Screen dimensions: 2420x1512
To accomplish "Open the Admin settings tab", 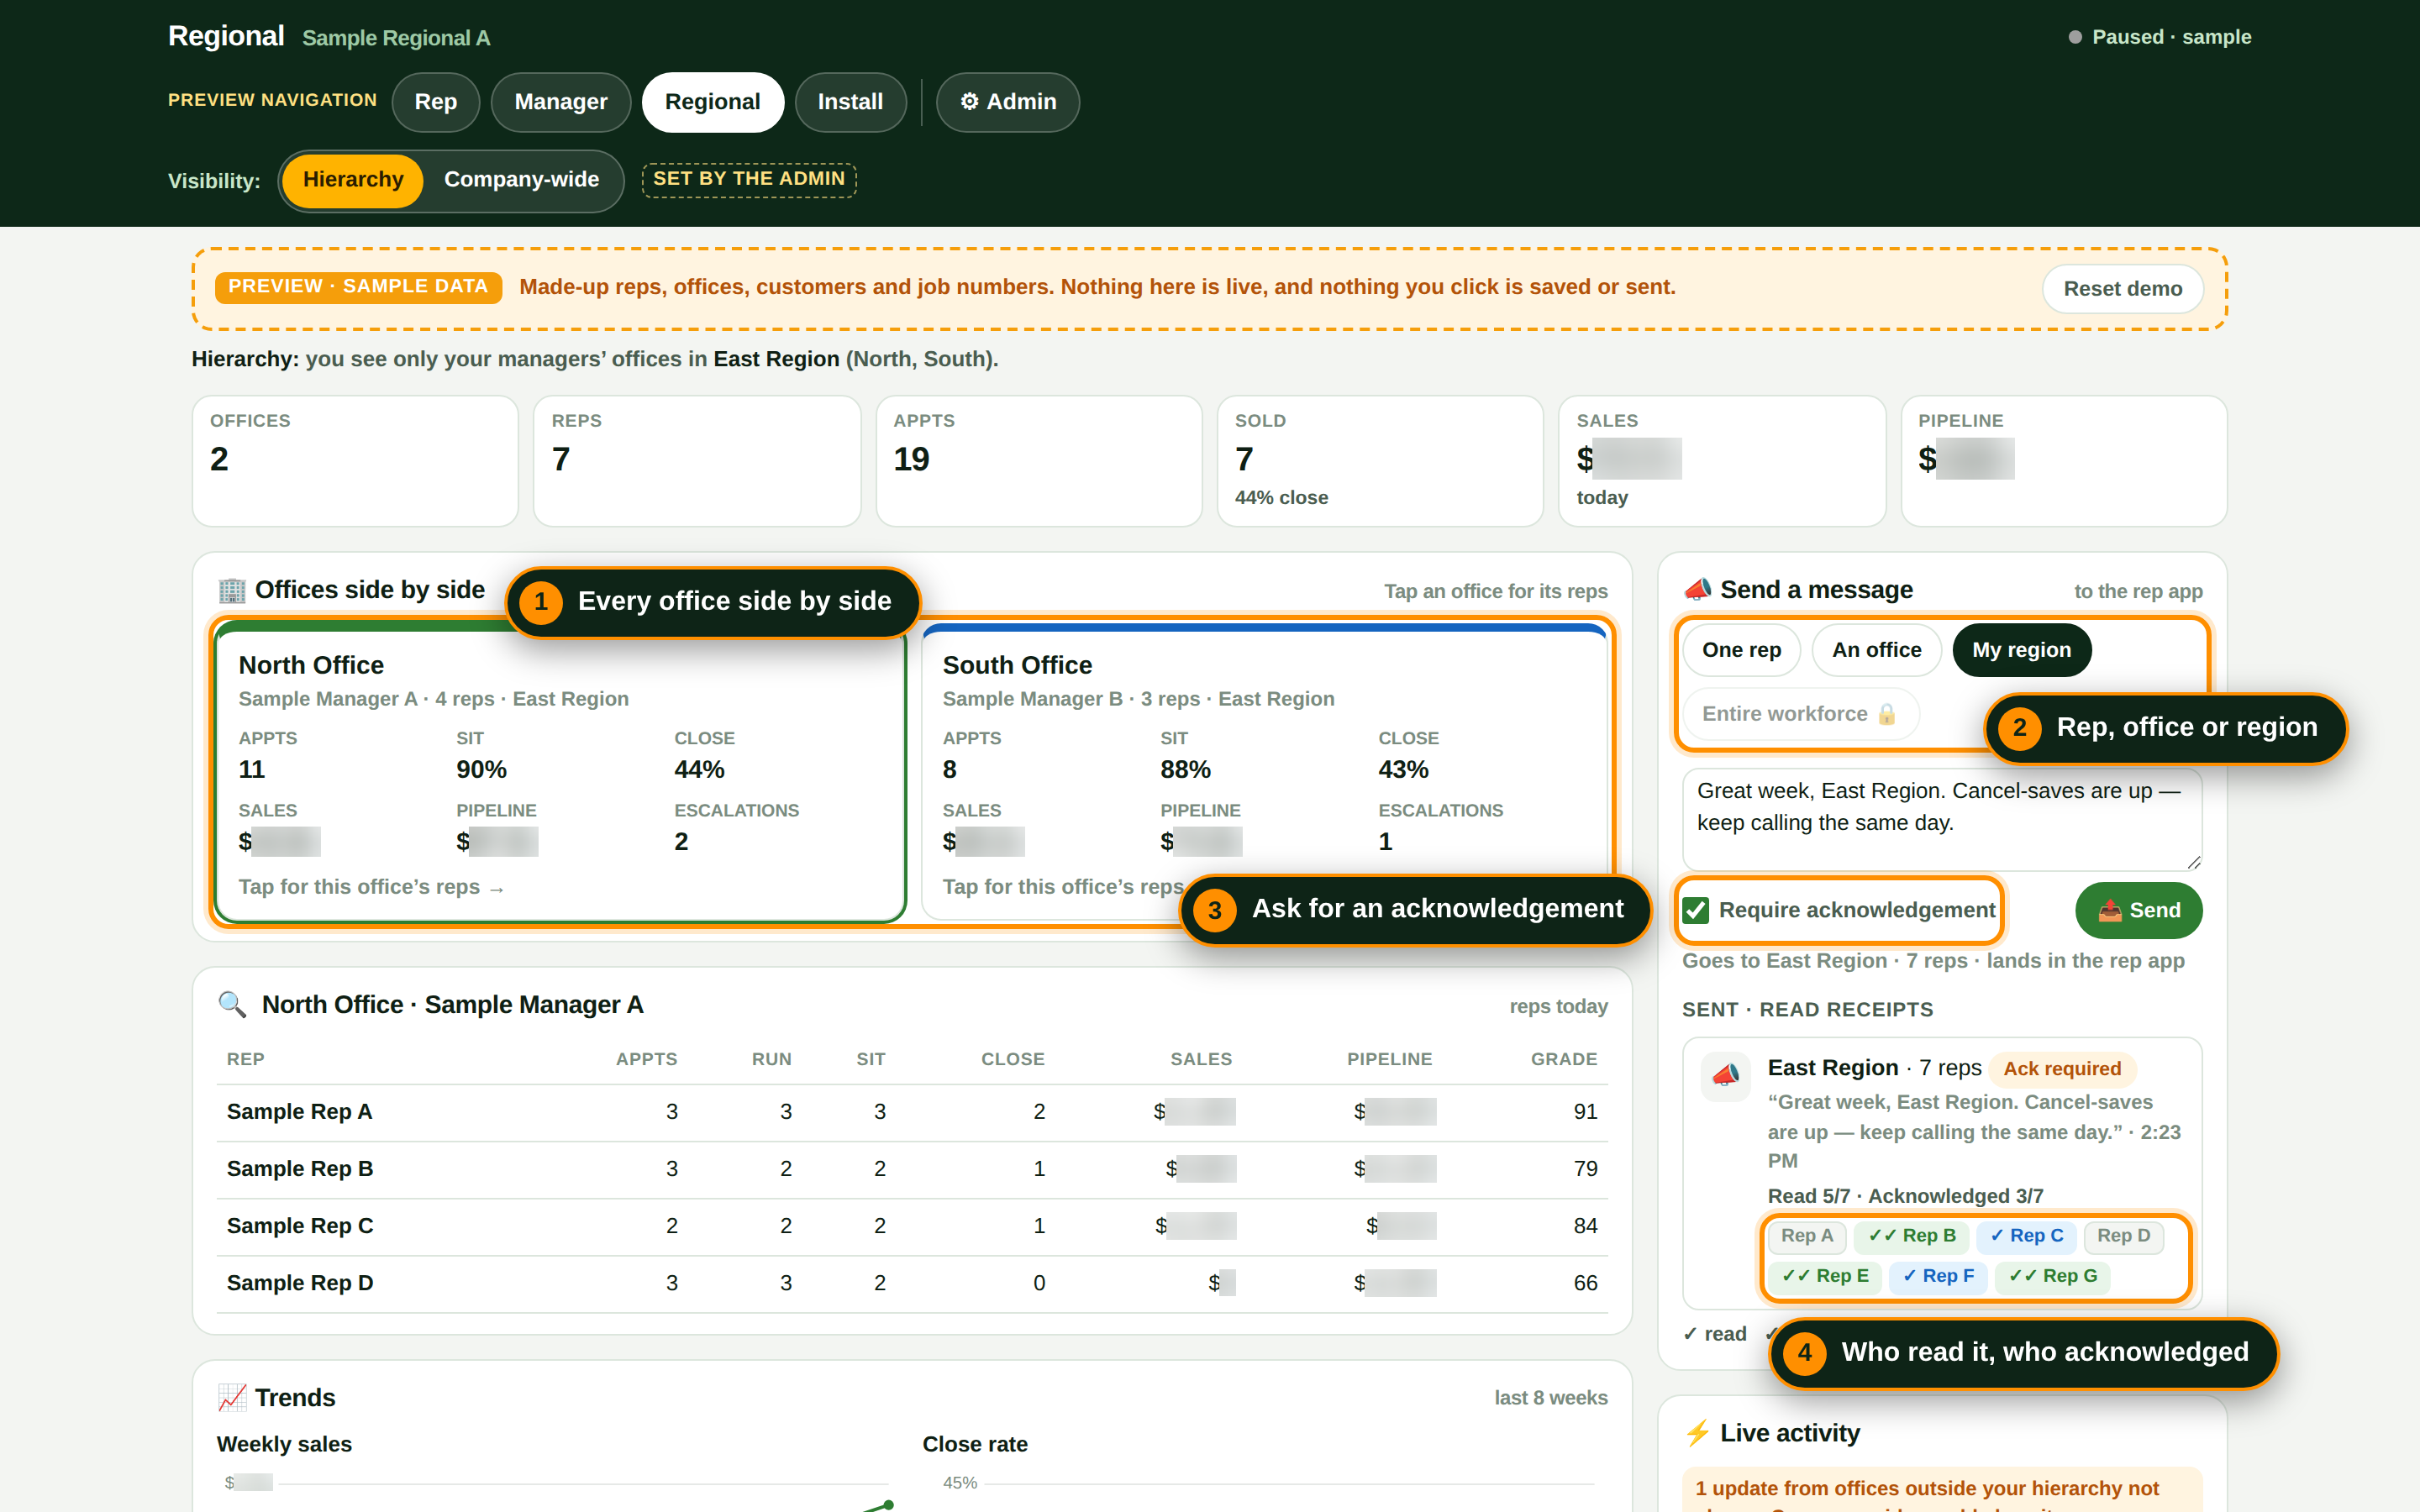I will coord(1008,102).
